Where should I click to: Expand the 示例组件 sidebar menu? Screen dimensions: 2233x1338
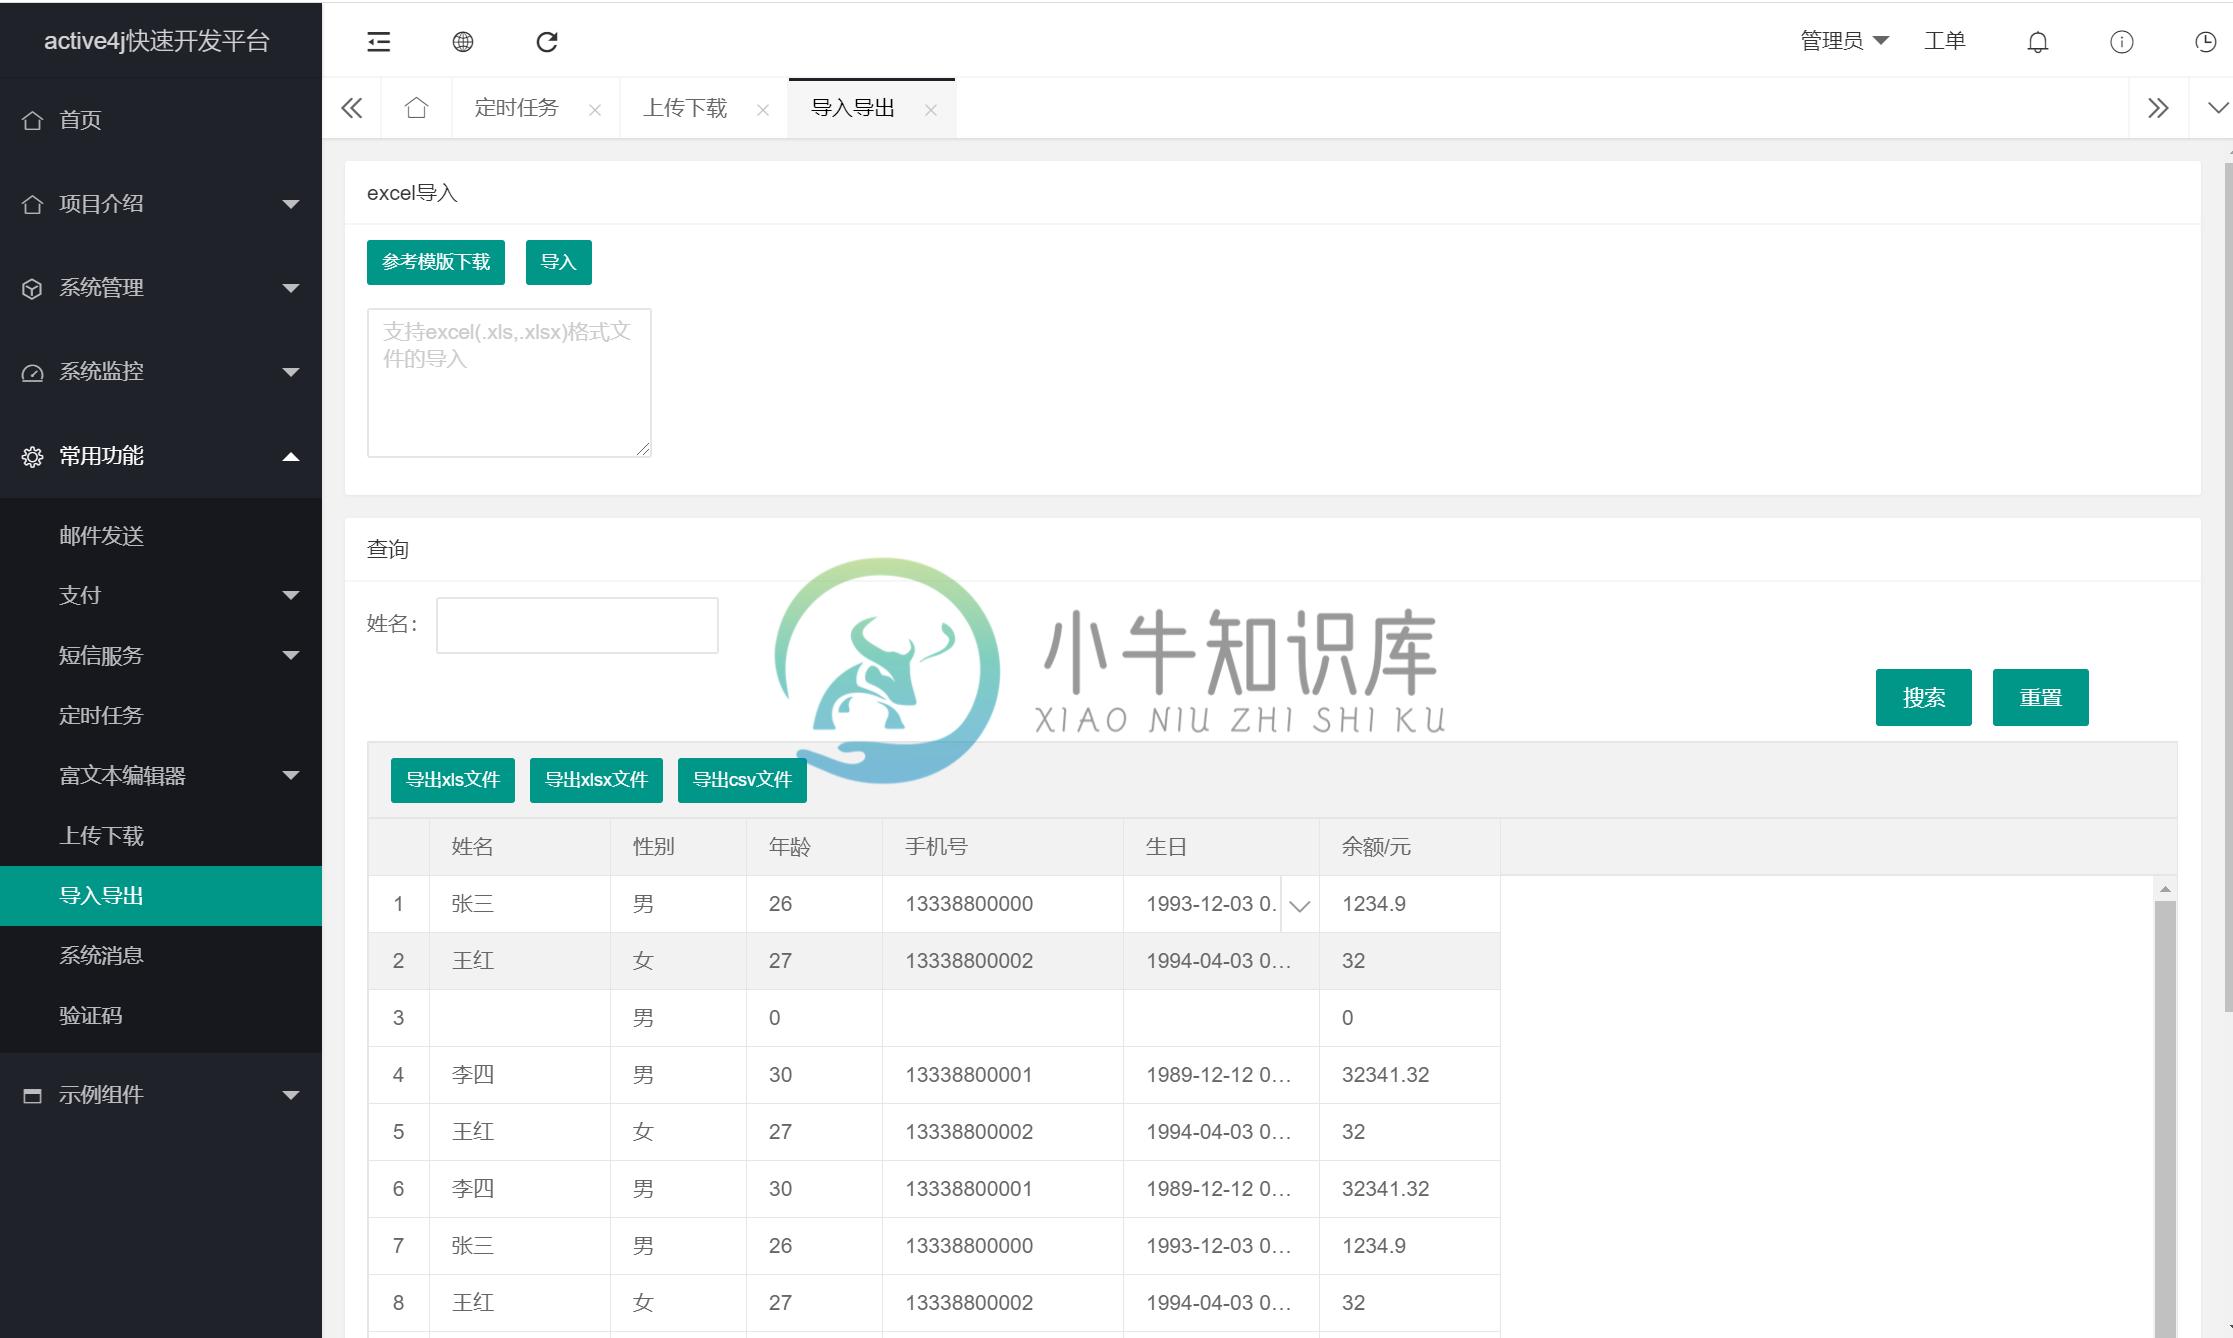tap(161, 1095)
